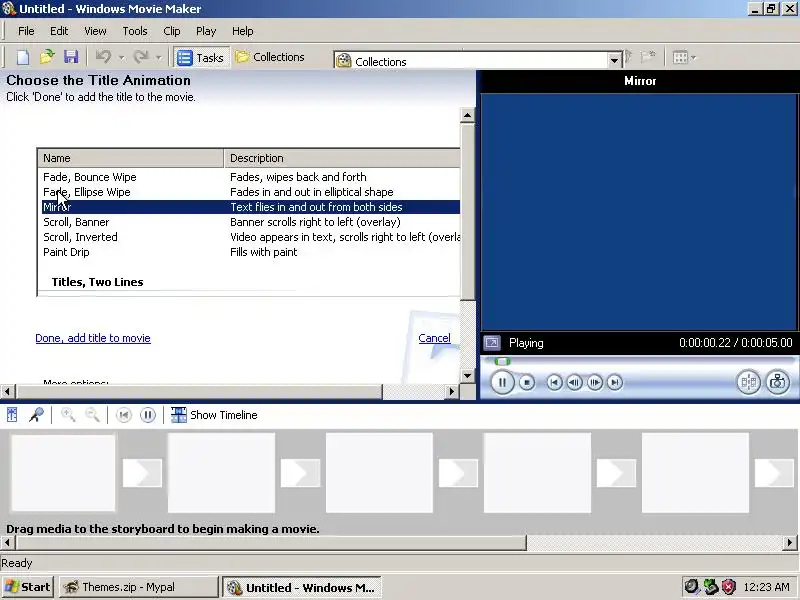800x600 pixels.
Task: Click the task pane scroll right arrow
Action: tap(452, 391)
